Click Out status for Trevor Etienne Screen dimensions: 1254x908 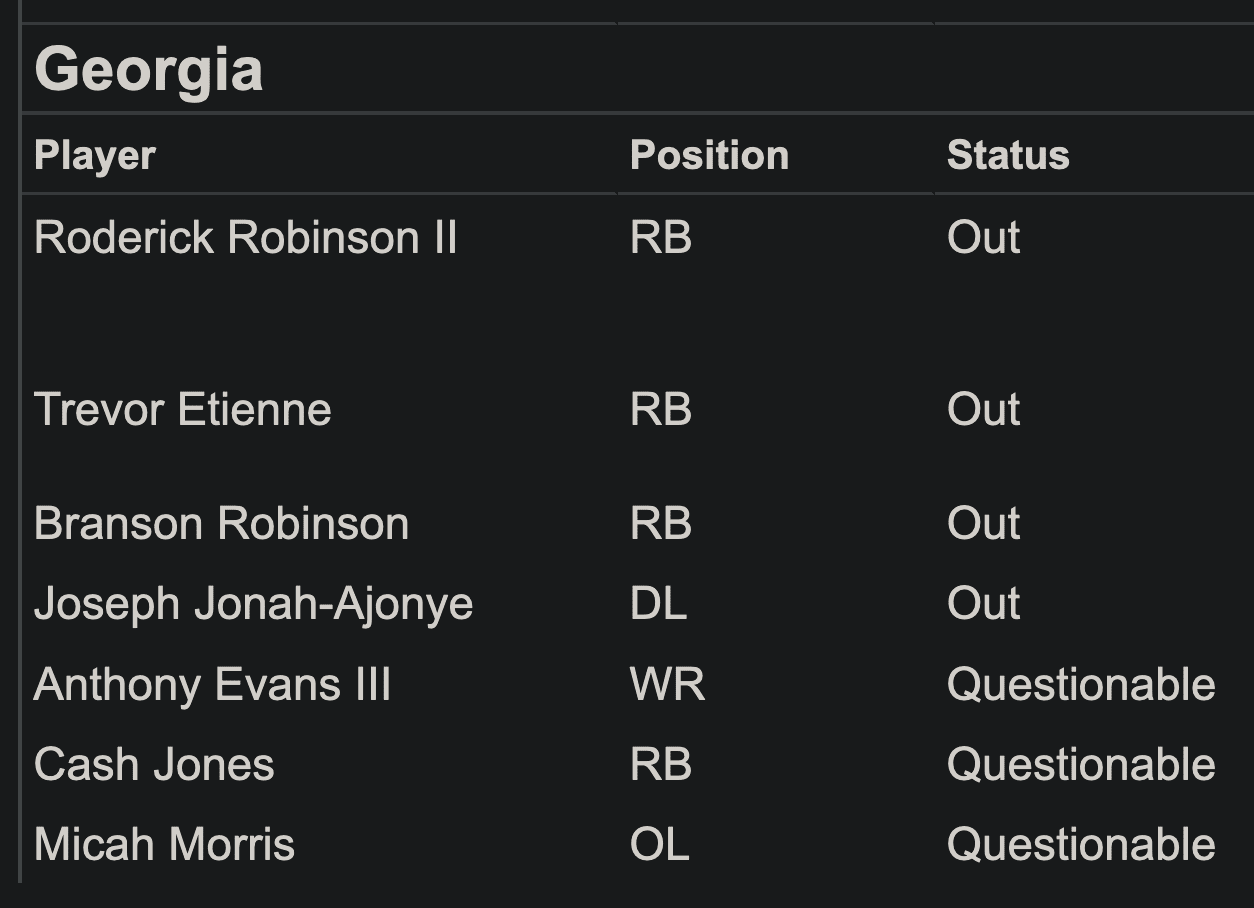coord(983,410)
